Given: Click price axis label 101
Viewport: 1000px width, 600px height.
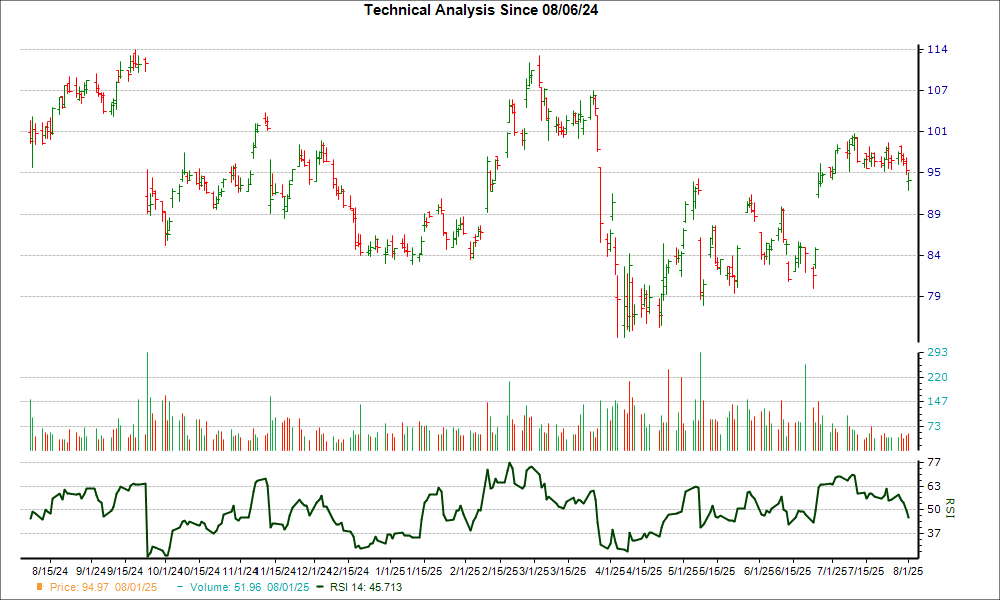Looking at the screenshot, I should pos(937,131).
